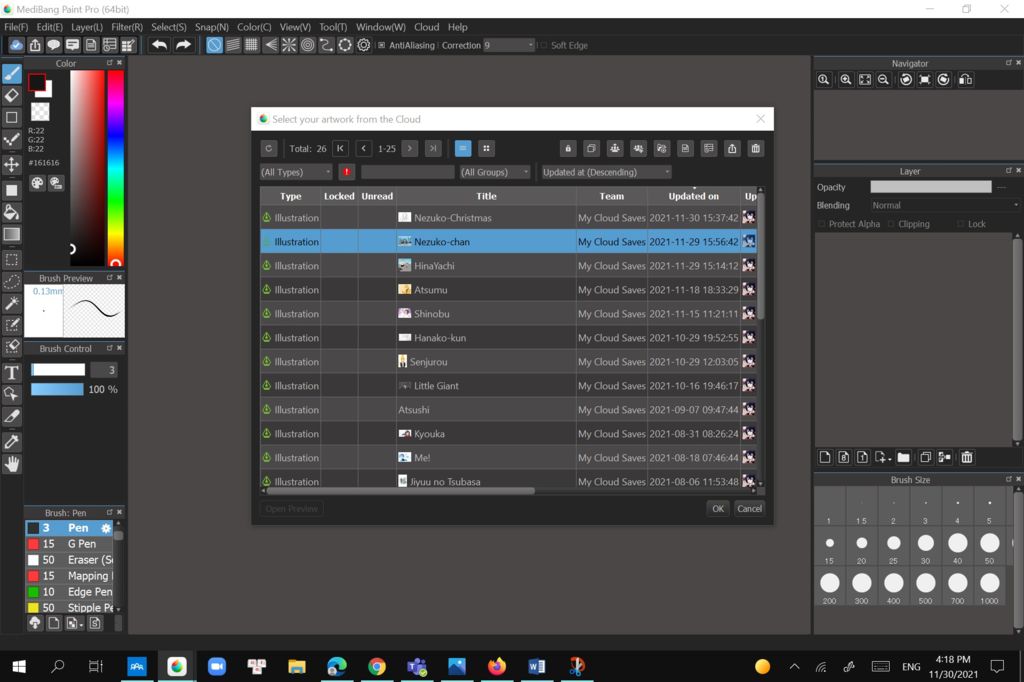Switch cloud dialog to list view

point(463,148)
